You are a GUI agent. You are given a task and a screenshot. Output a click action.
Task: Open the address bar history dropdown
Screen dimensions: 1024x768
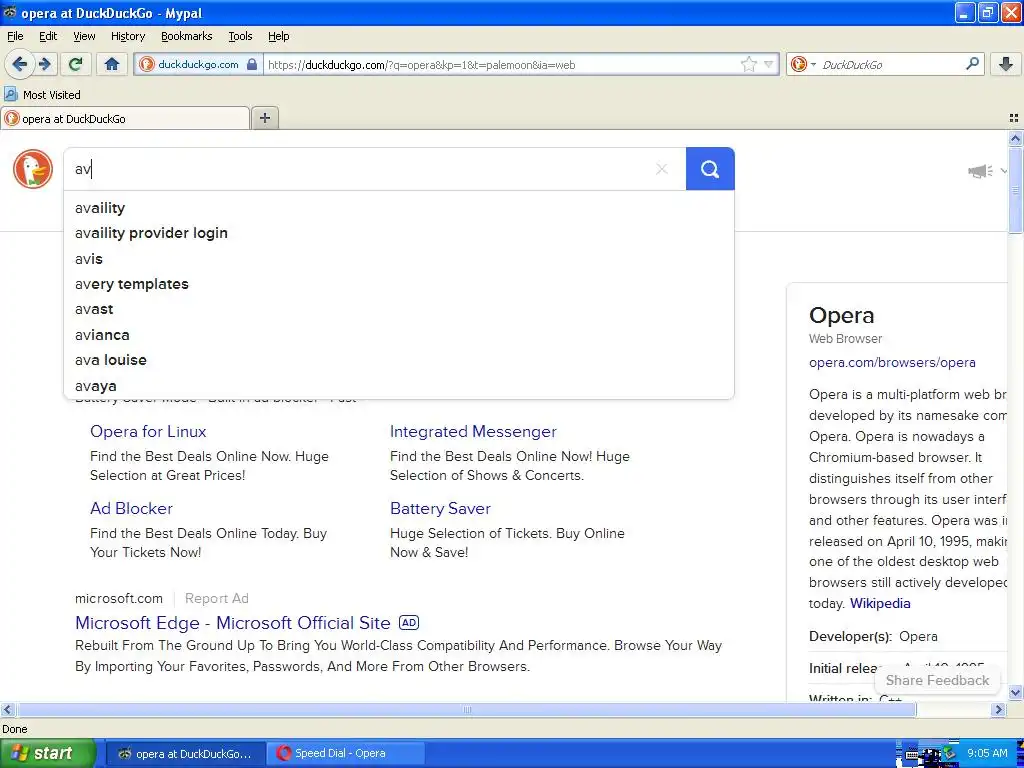tap(769, 64)
